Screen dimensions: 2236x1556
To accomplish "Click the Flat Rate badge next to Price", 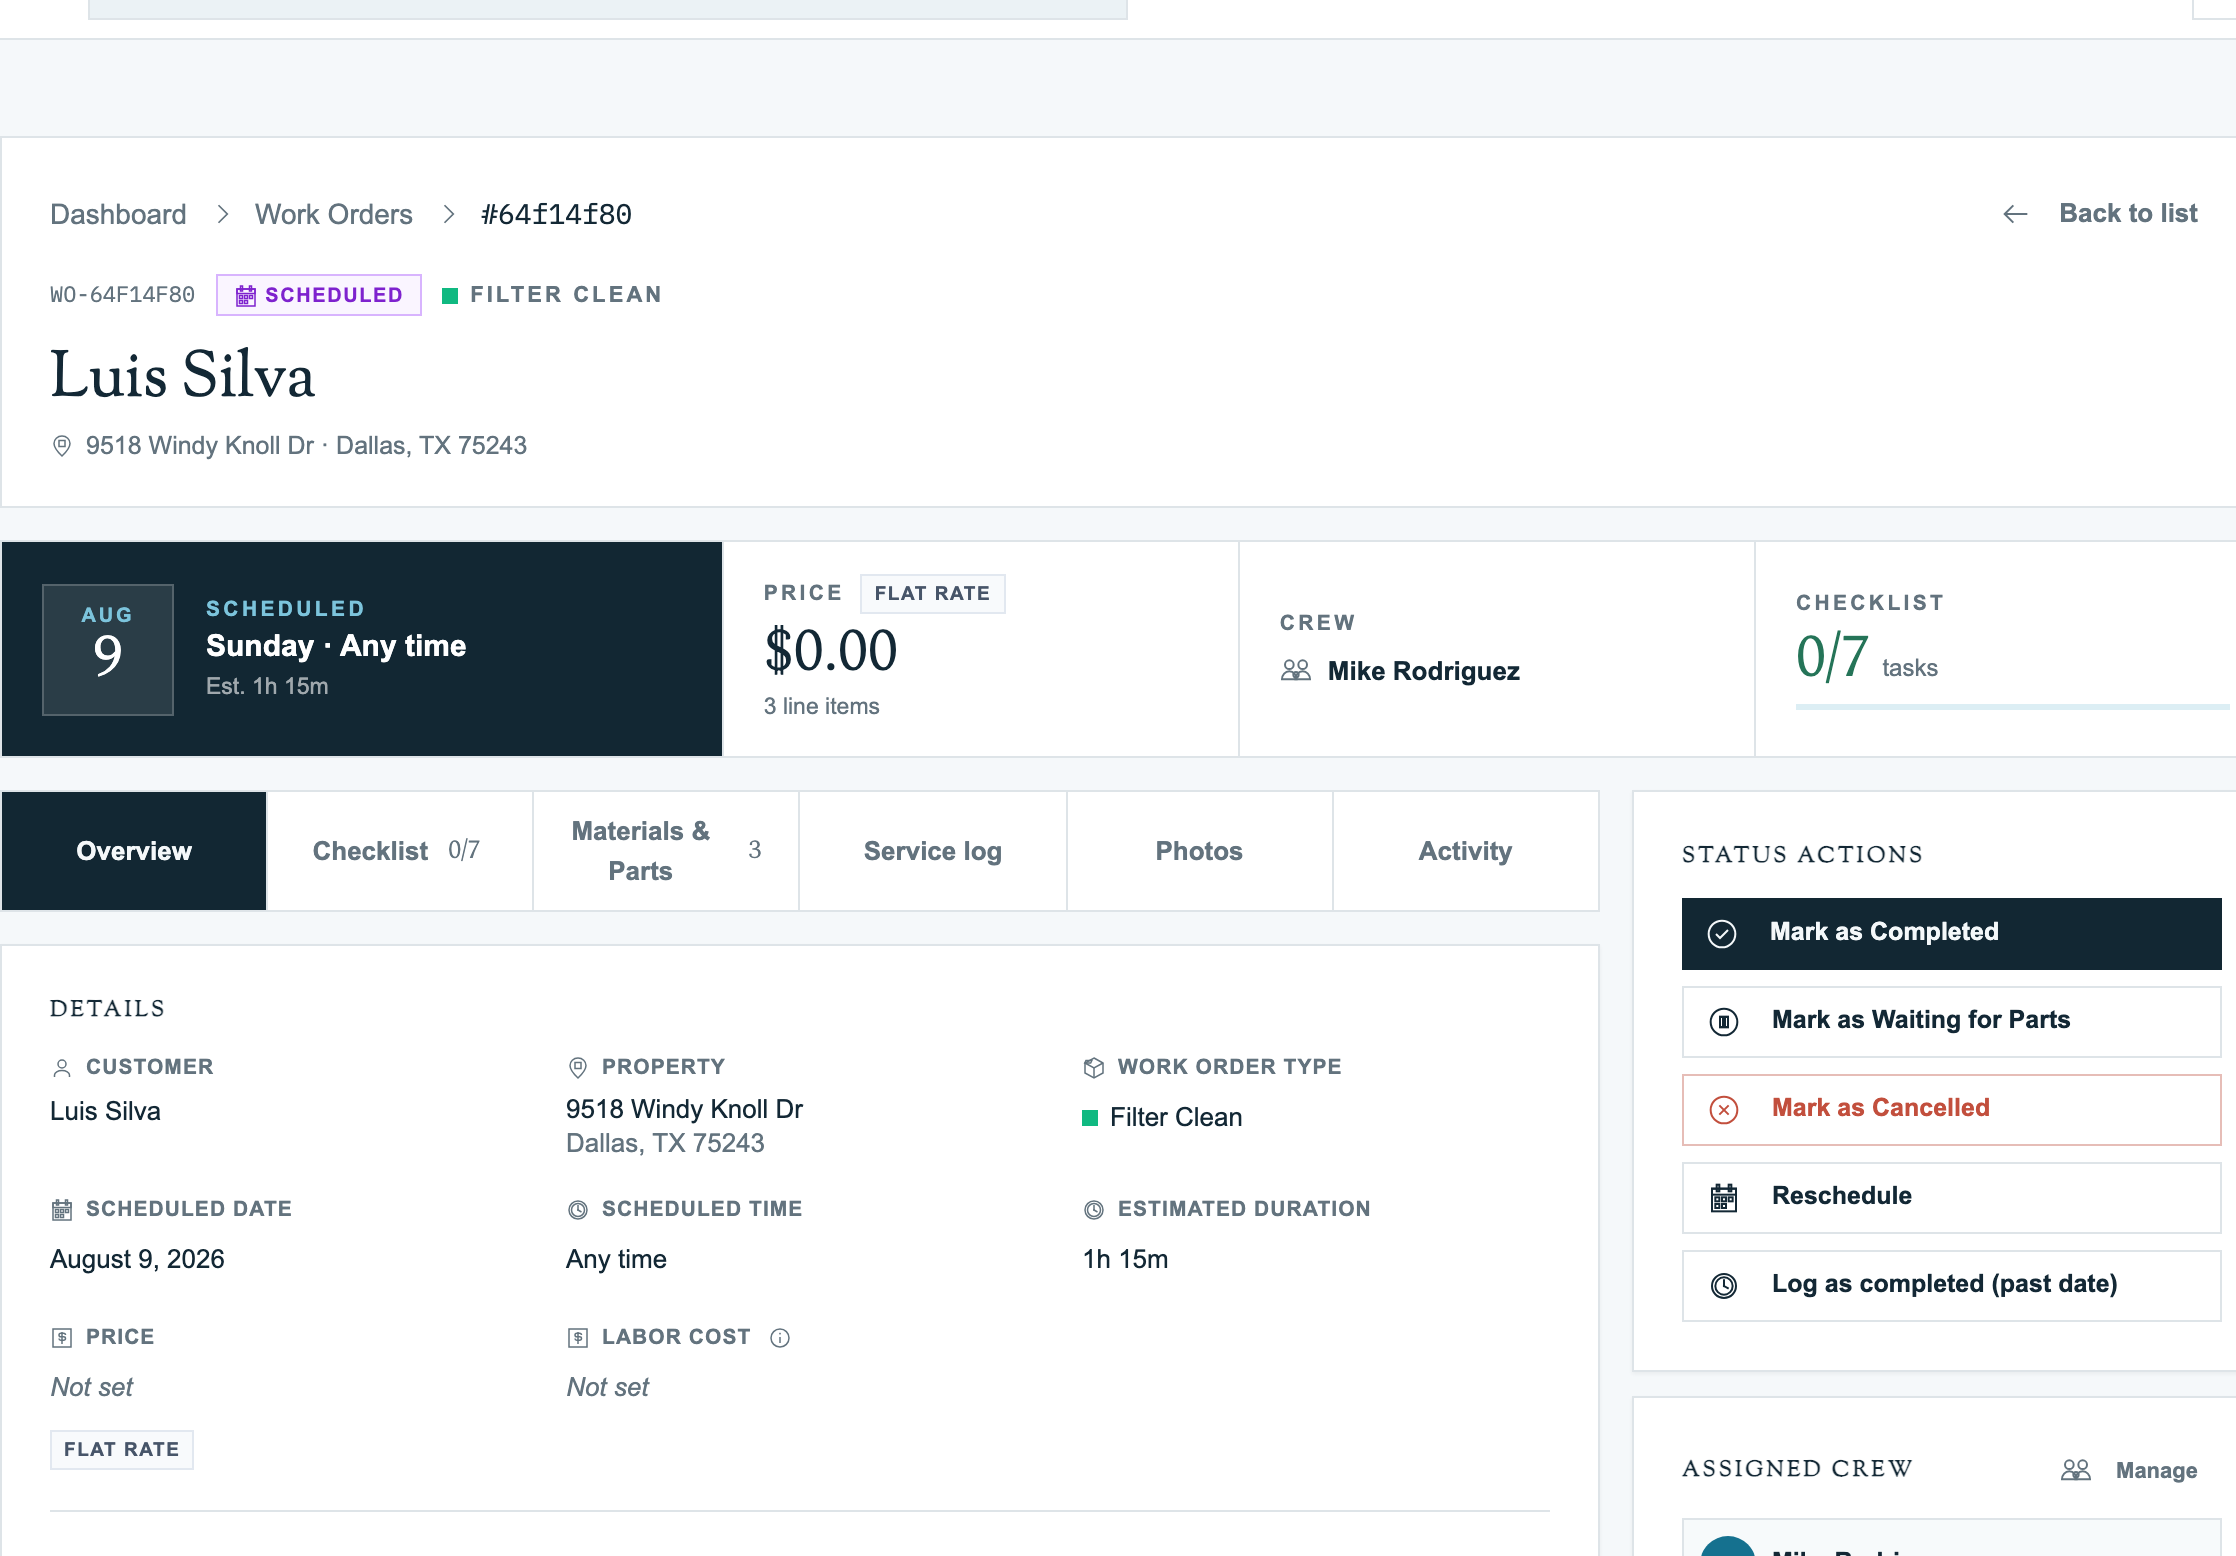I will point(932,594).
